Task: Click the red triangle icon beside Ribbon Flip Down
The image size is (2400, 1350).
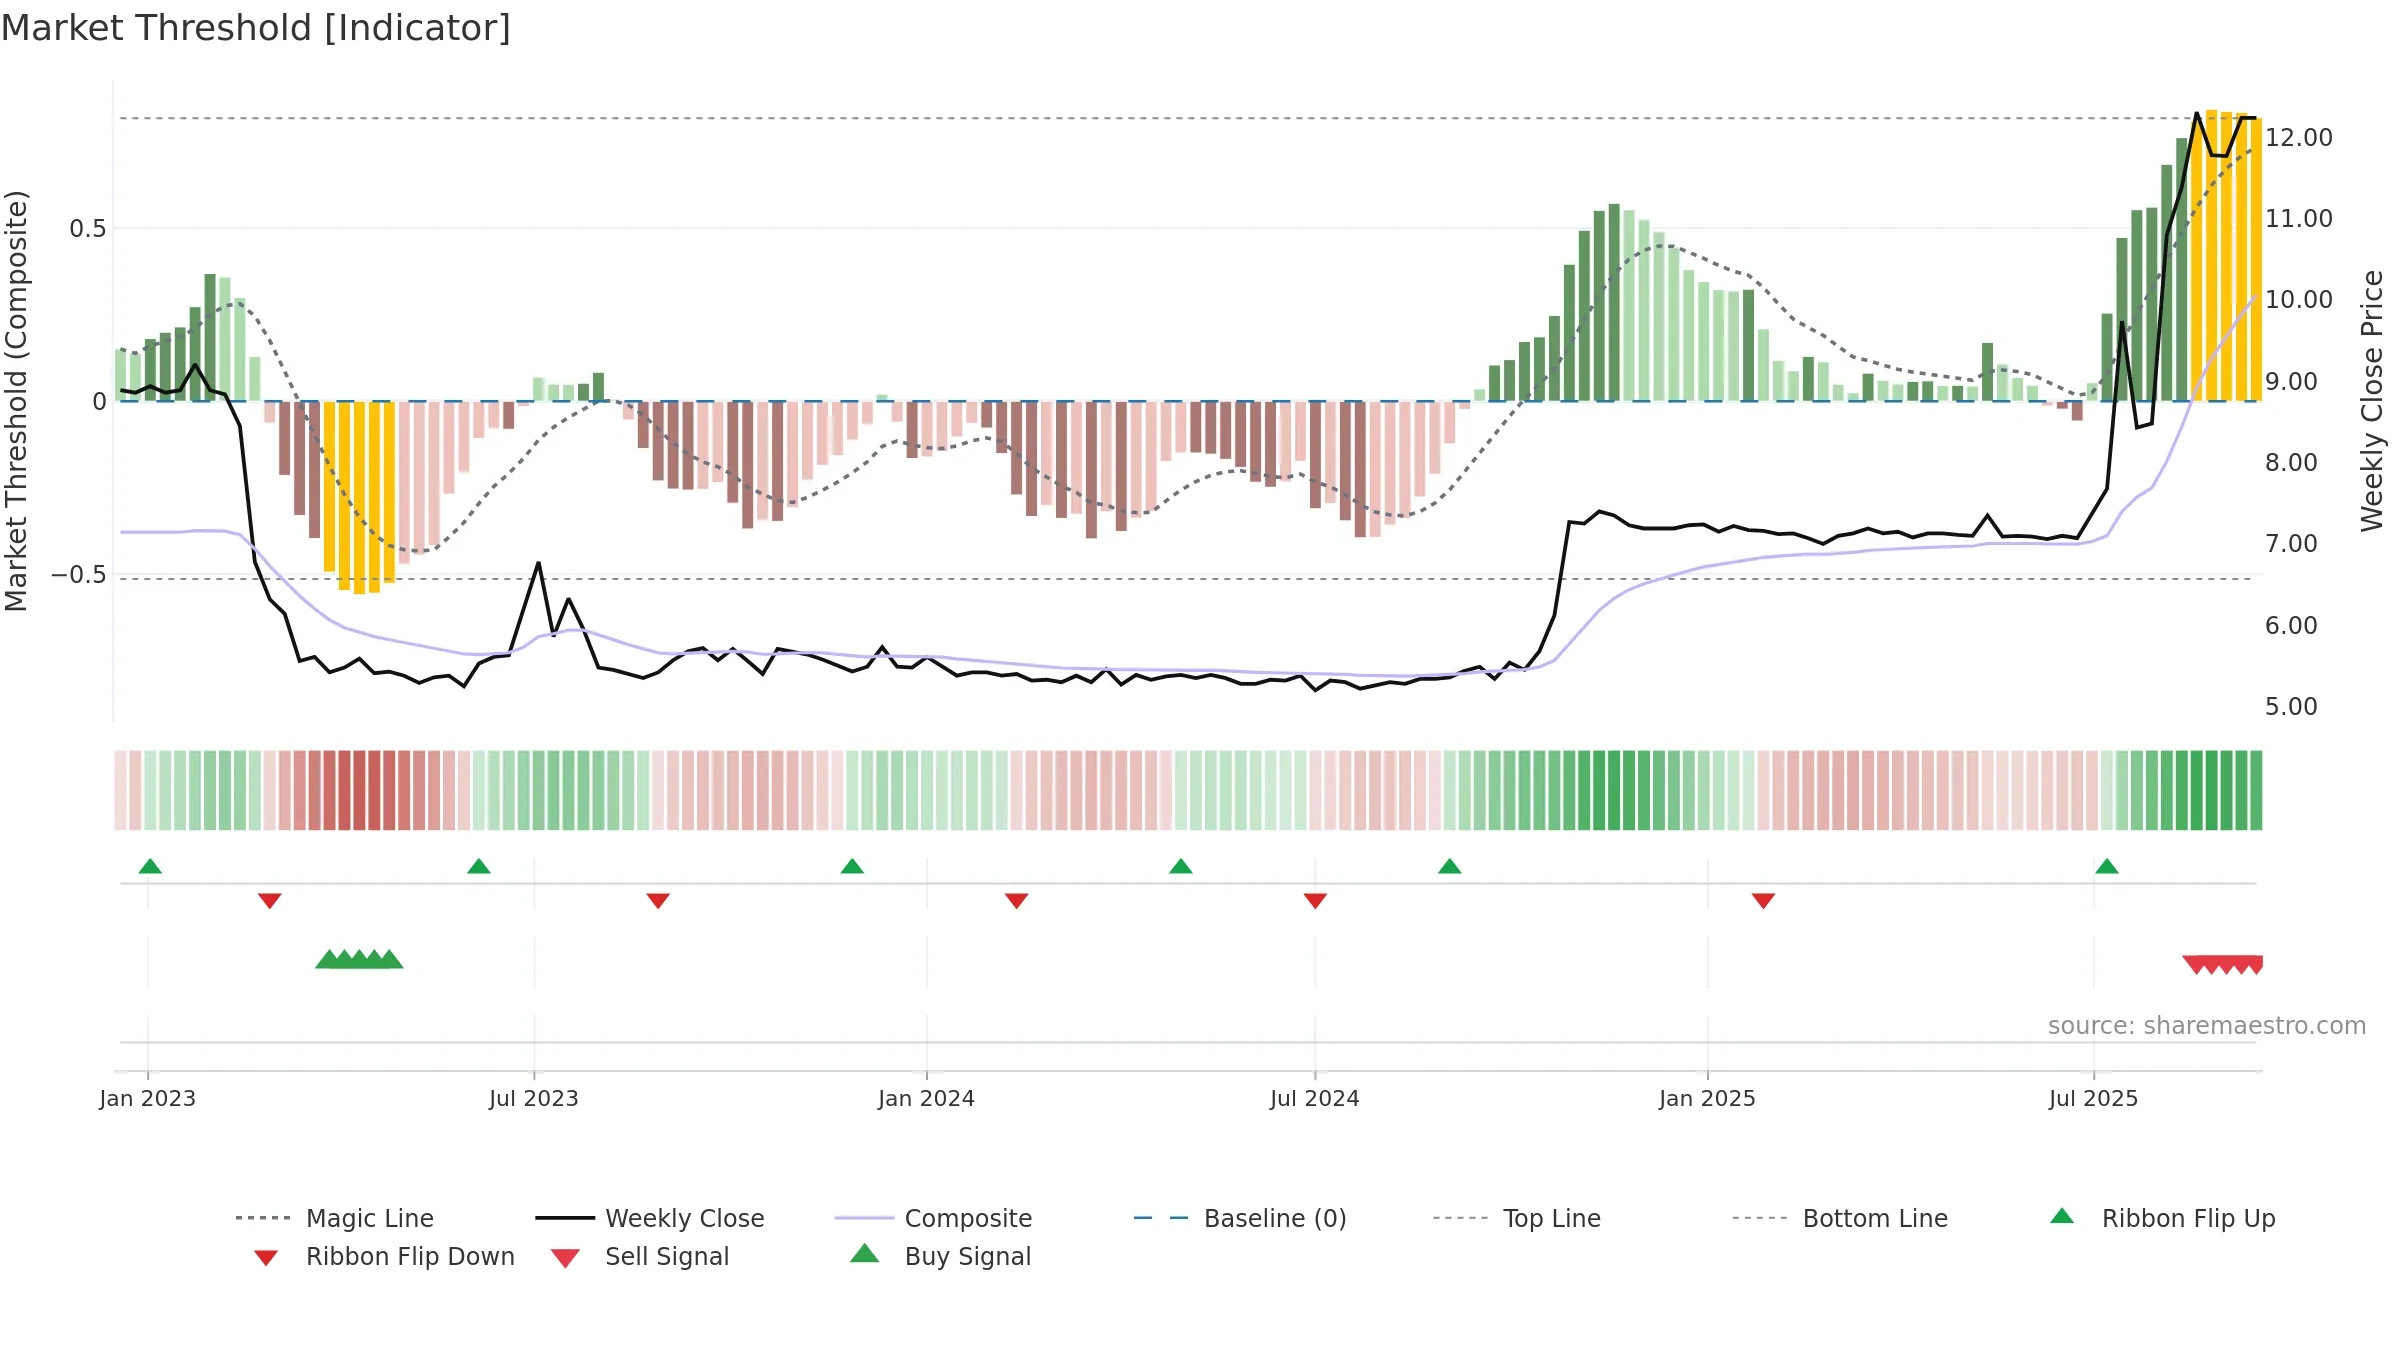Action: coord(265,1258)
